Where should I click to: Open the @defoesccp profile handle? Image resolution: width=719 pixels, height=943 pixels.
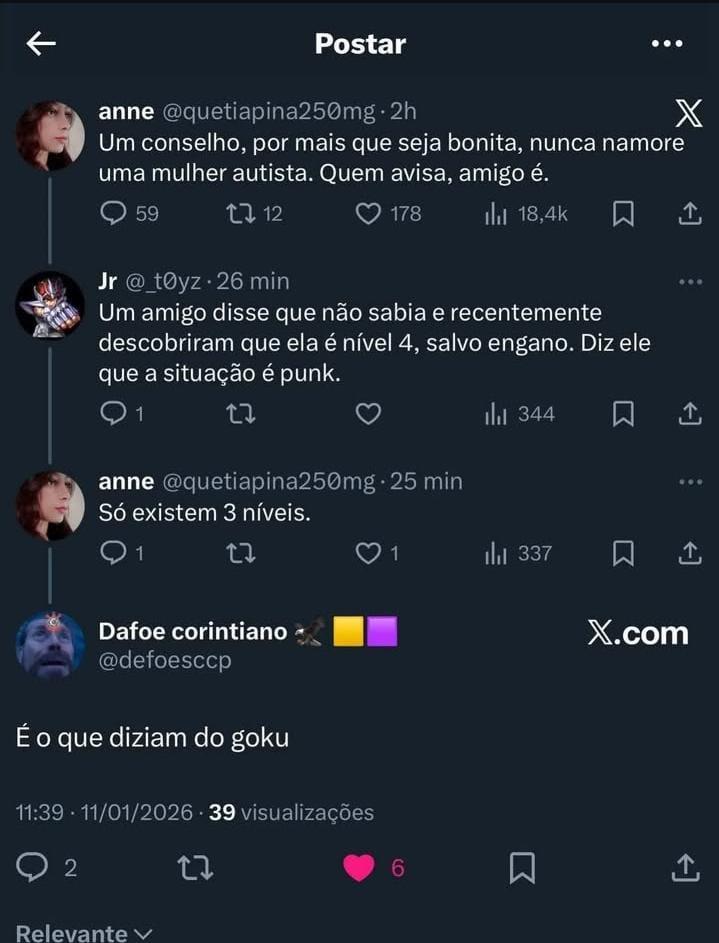tap(165, 660)
